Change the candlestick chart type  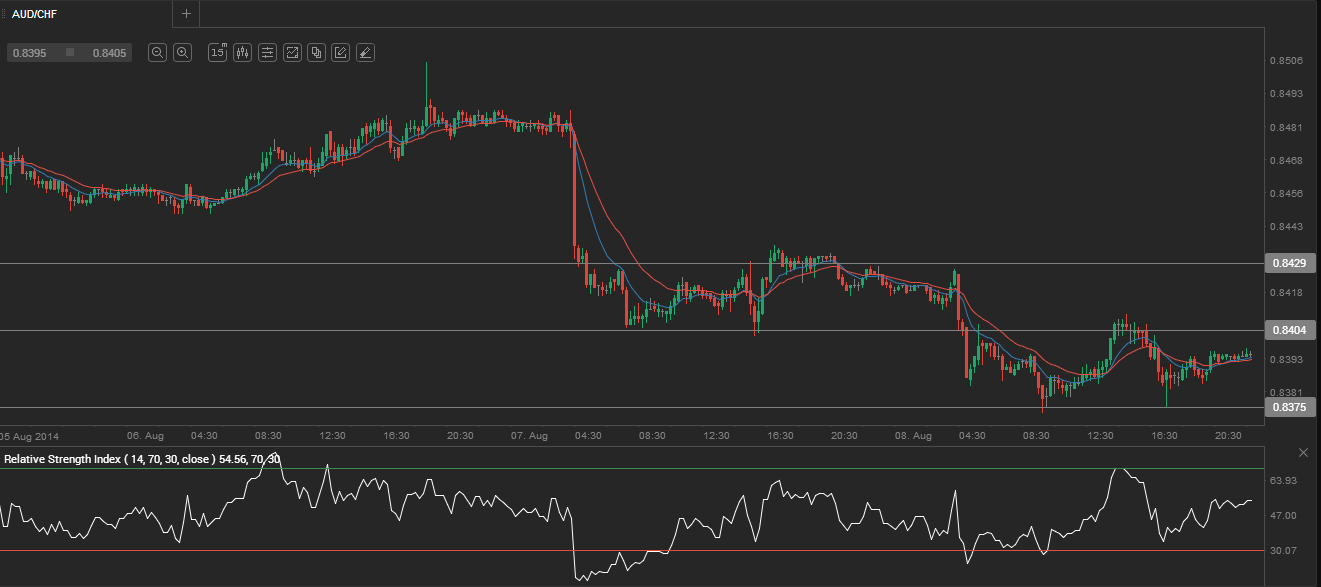coord(242,53)
